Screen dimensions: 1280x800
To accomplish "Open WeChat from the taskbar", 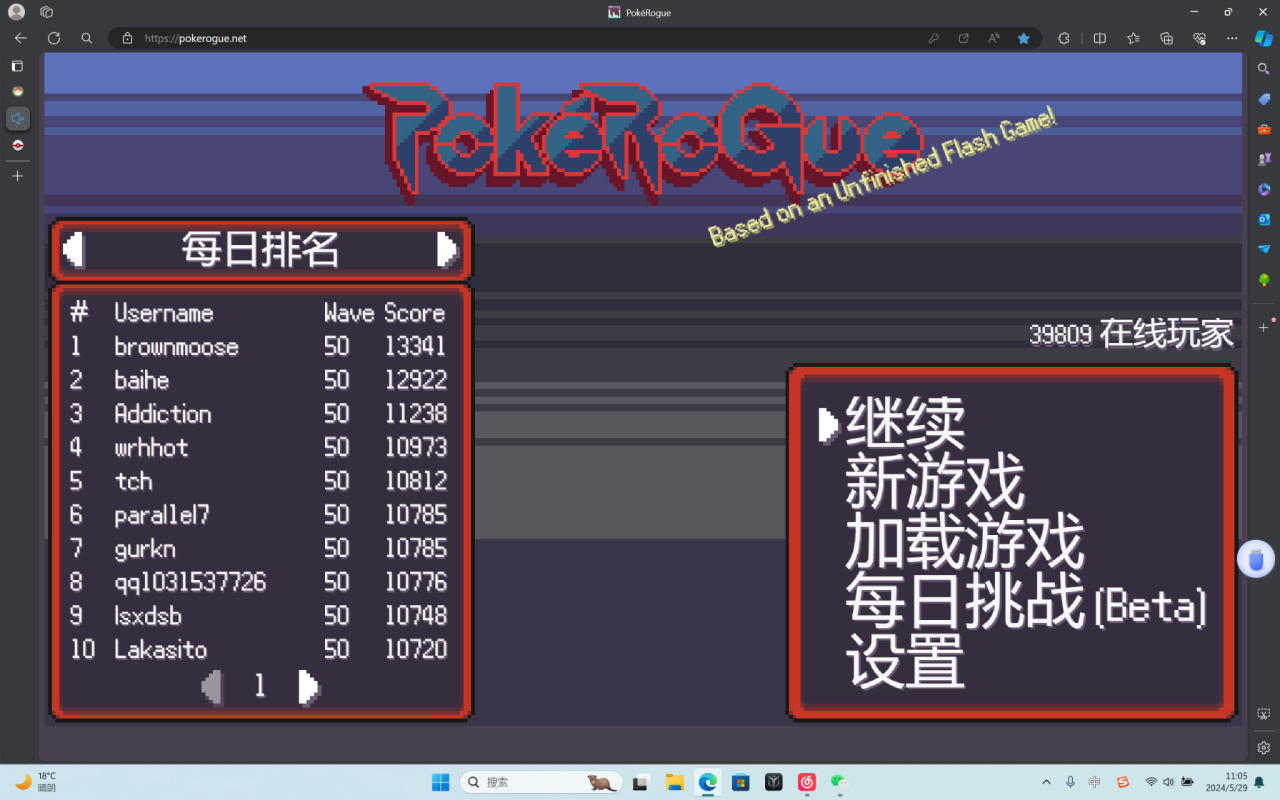I will [x=839, y=782].
